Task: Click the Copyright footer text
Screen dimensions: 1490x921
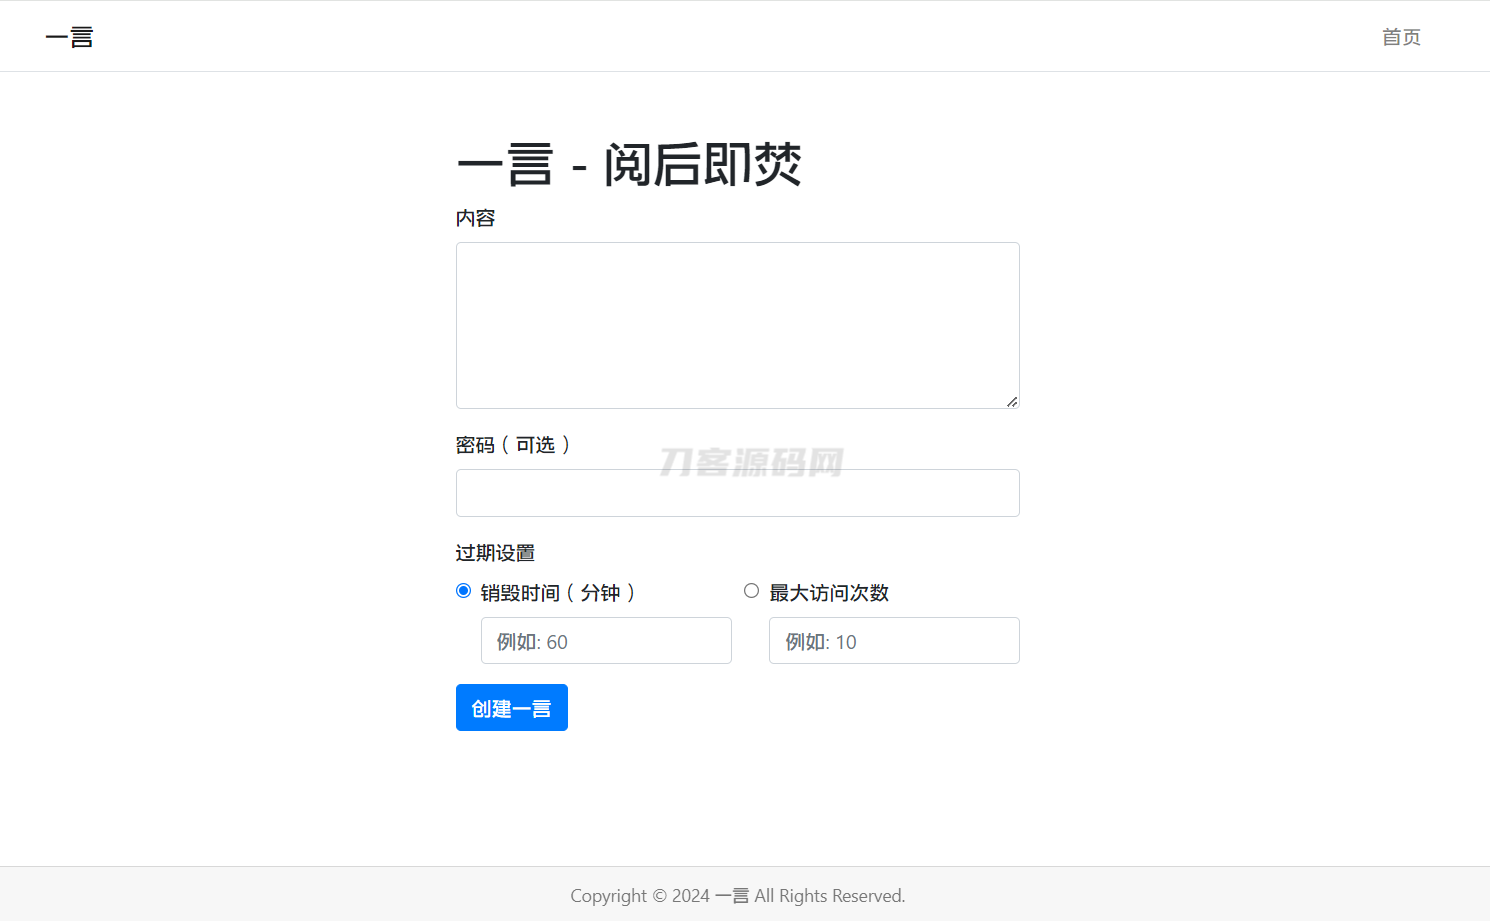Action: tap(737, 895)
